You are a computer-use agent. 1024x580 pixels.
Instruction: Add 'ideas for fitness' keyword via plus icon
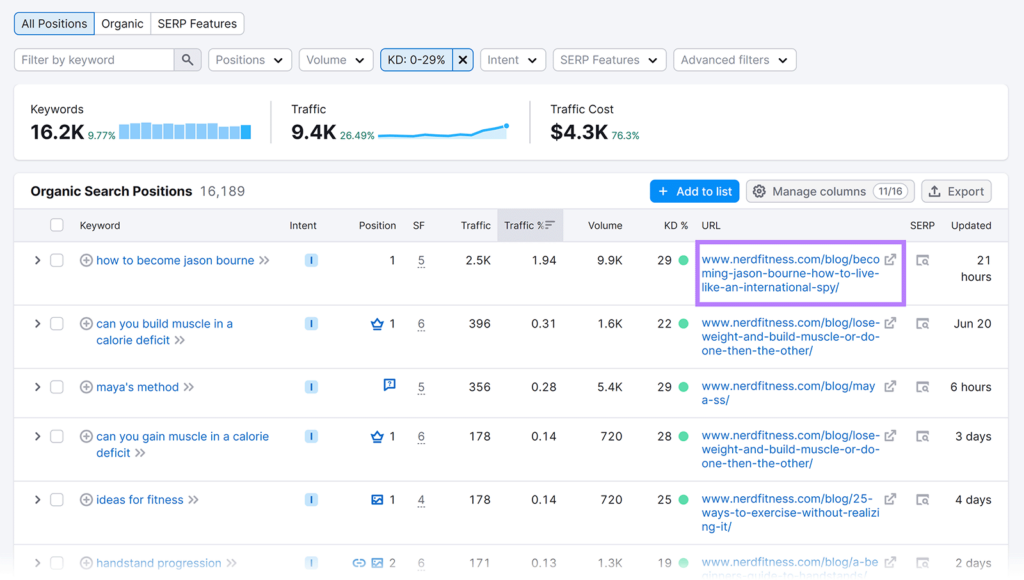[86, 500]
